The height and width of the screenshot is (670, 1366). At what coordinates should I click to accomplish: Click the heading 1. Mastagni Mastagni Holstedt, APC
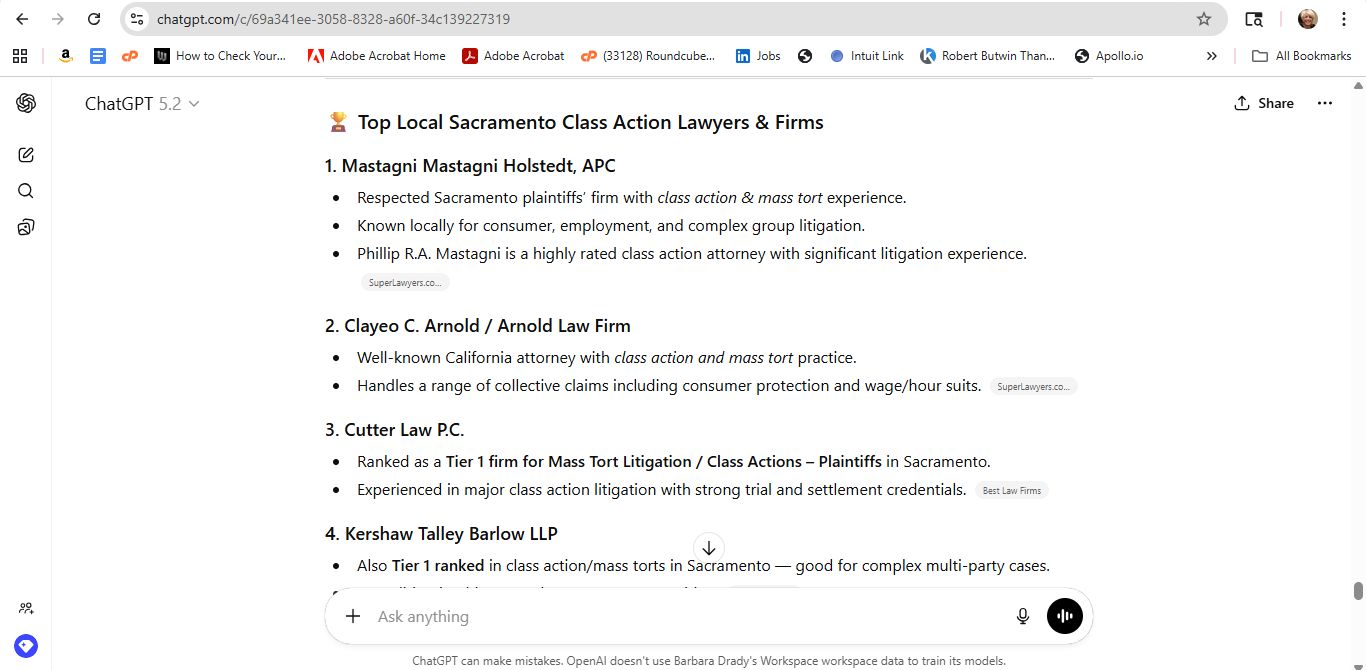point(470,166)
